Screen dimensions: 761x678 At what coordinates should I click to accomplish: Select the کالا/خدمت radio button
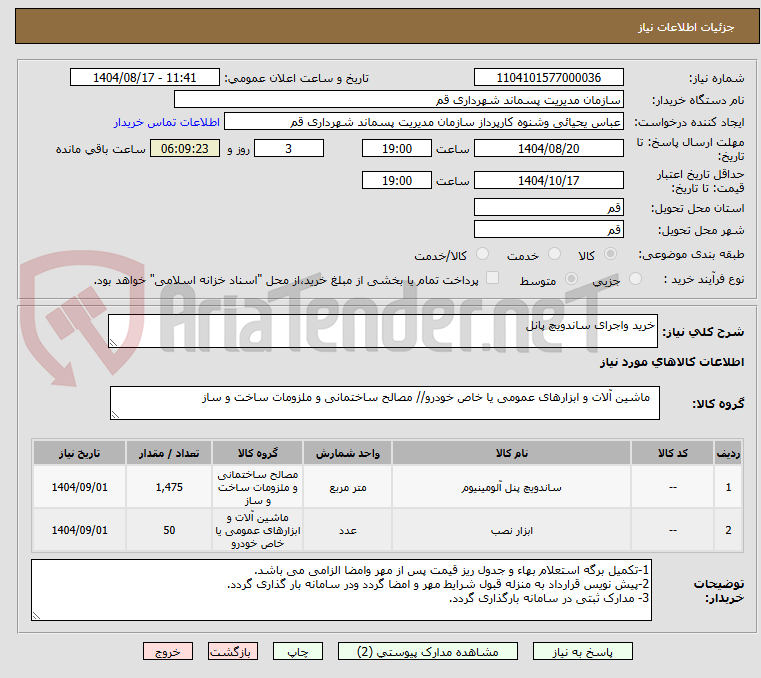482,254
